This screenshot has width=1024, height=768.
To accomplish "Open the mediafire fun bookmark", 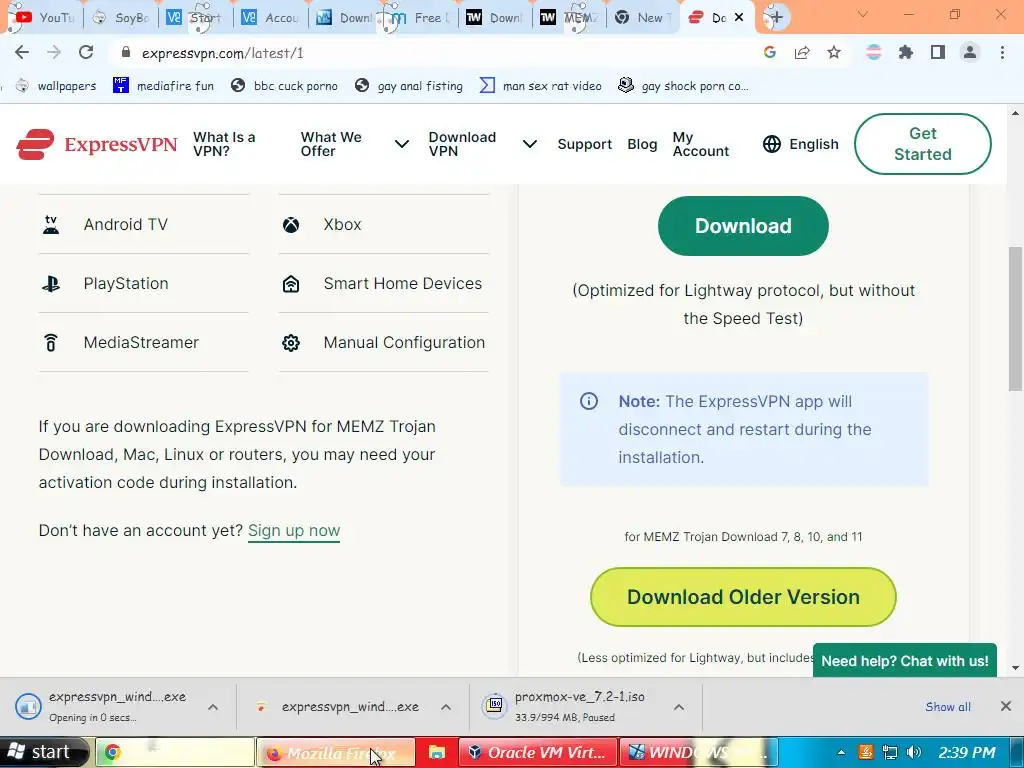I will [x=163, y=86].
